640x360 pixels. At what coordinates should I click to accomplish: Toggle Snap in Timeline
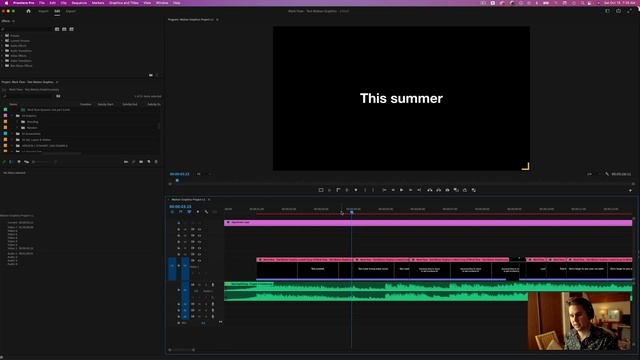point(180,212)
